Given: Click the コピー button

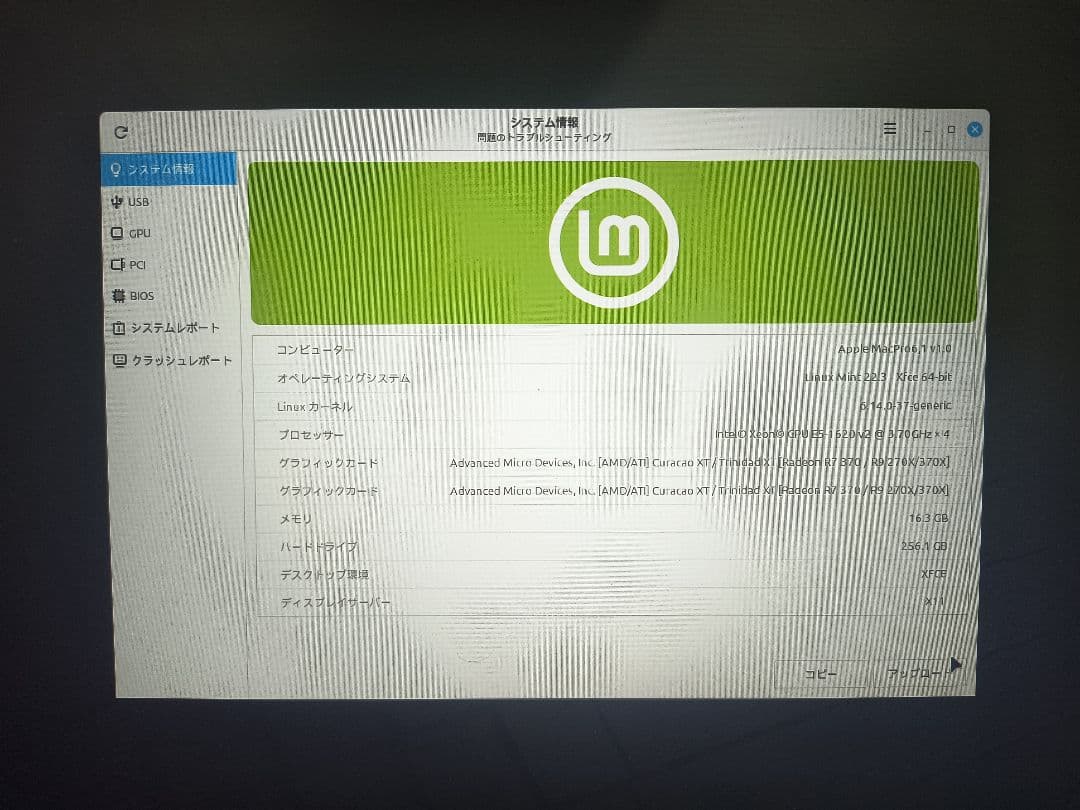Looking at the screenshot, I should tap(820, 674).
